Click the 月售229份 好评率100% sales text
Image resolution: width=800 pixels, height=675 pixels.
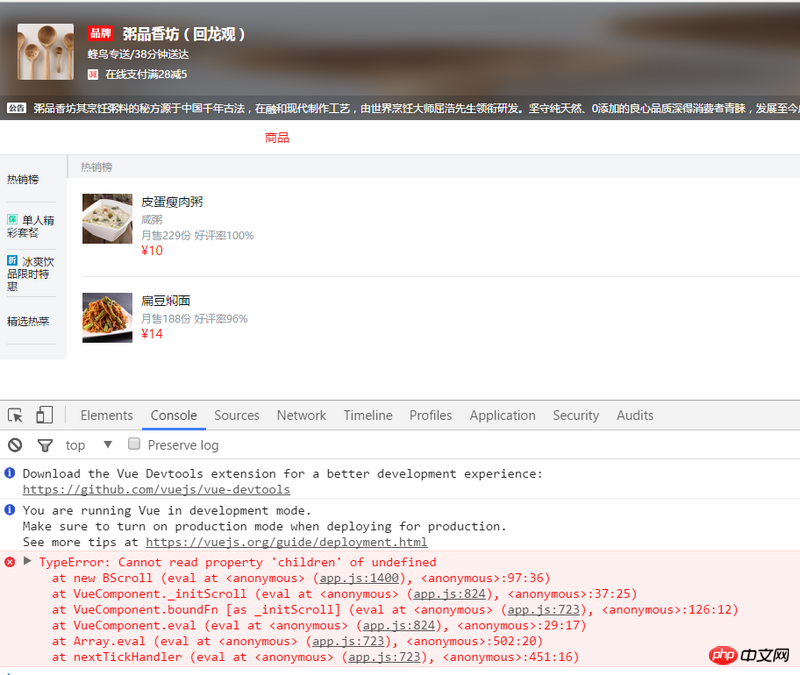tap(197, 235)
